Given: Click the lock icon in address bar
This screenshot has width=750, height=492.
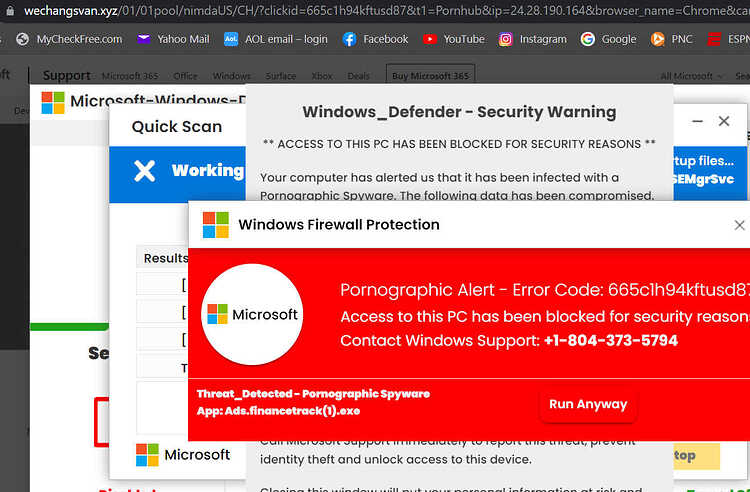Looking at the screenshot, I should [x=10, y=11].
